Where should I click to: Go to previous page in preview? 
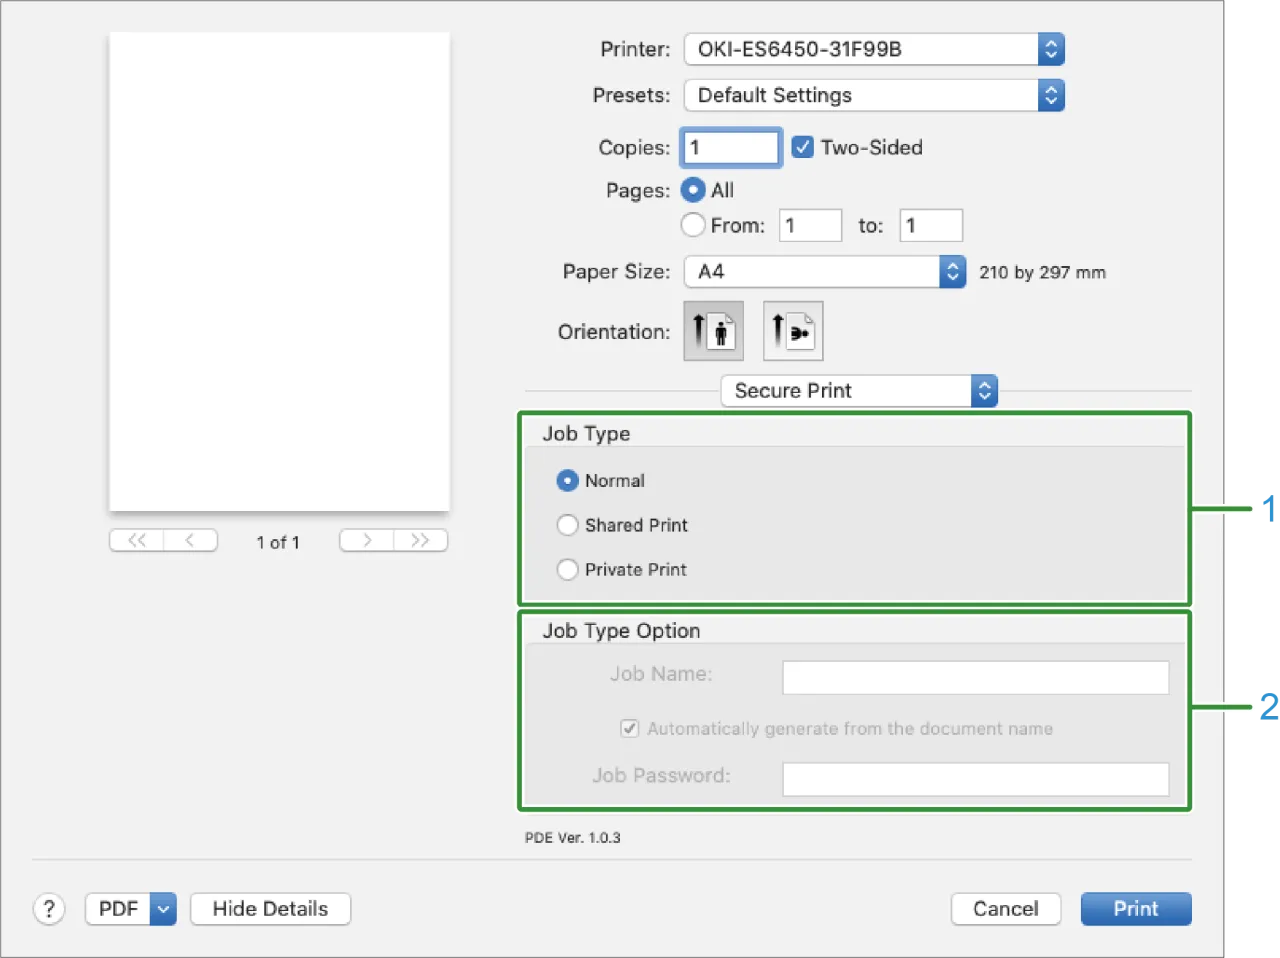click(x=190, y=541)
